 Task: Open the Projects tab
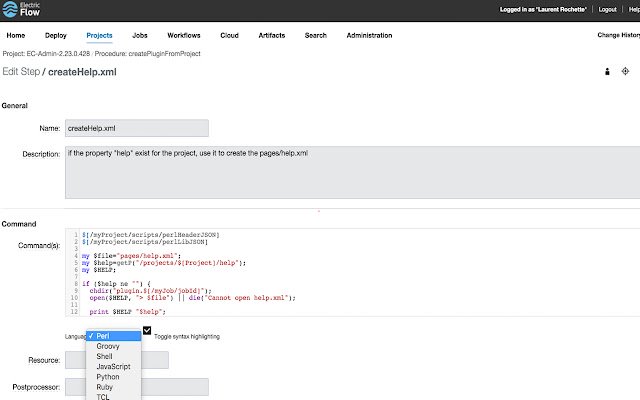(99, 36)
